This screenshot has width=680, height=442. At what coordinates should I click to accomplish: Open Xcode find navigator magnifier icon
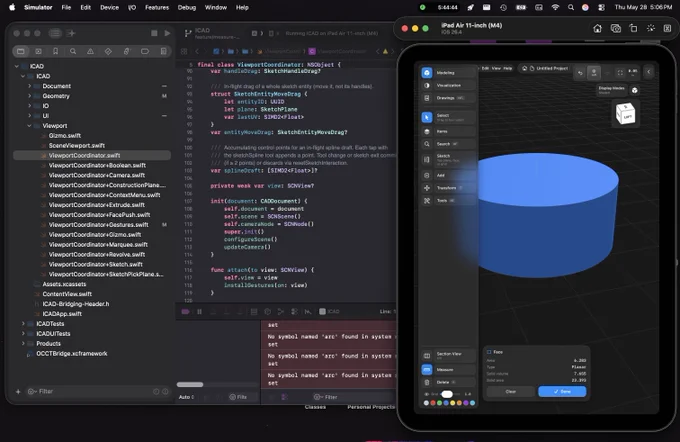(73, 51)
